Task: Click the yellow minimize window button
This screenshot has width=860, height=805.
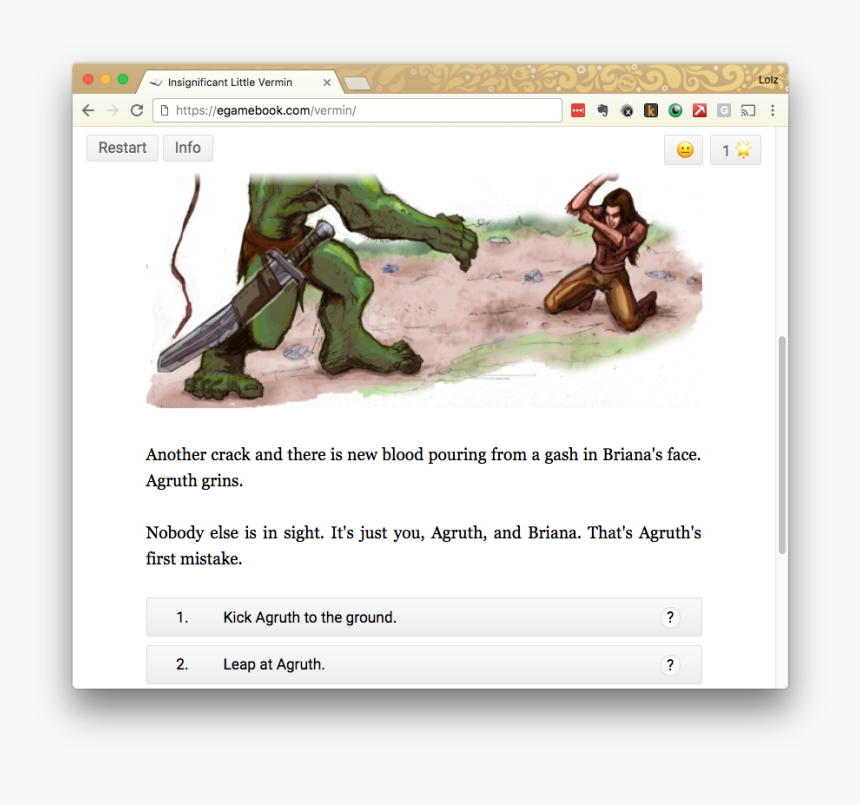Action: pos(106,80)
